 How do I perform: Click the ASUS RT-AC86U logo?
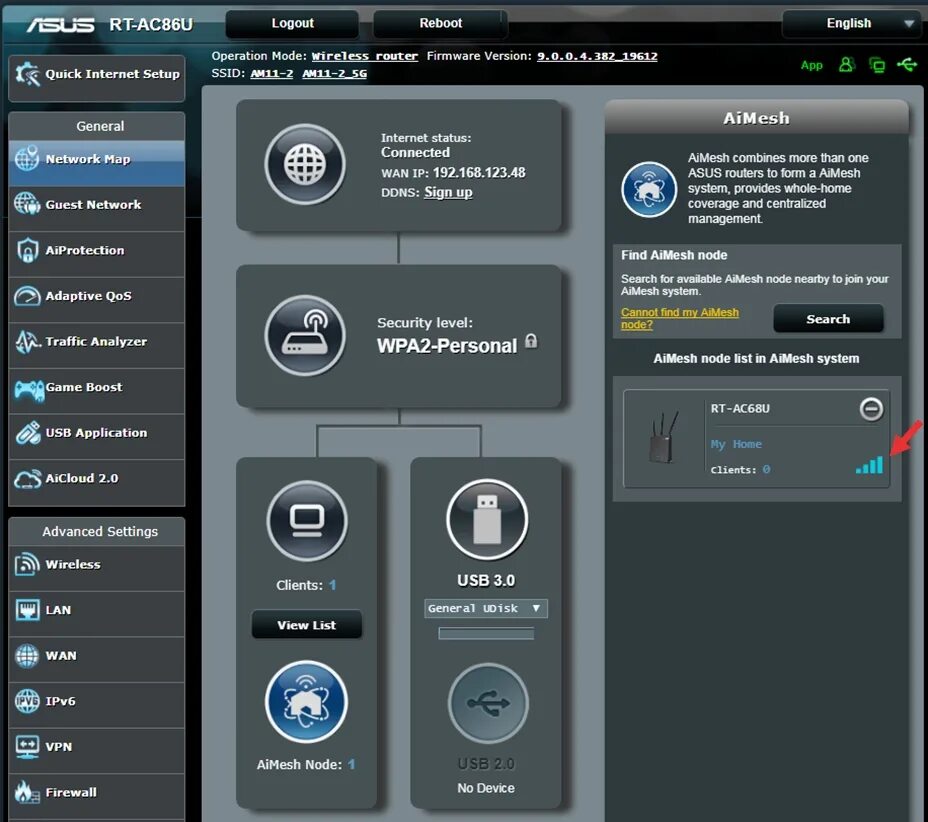[x=110, y=24]
